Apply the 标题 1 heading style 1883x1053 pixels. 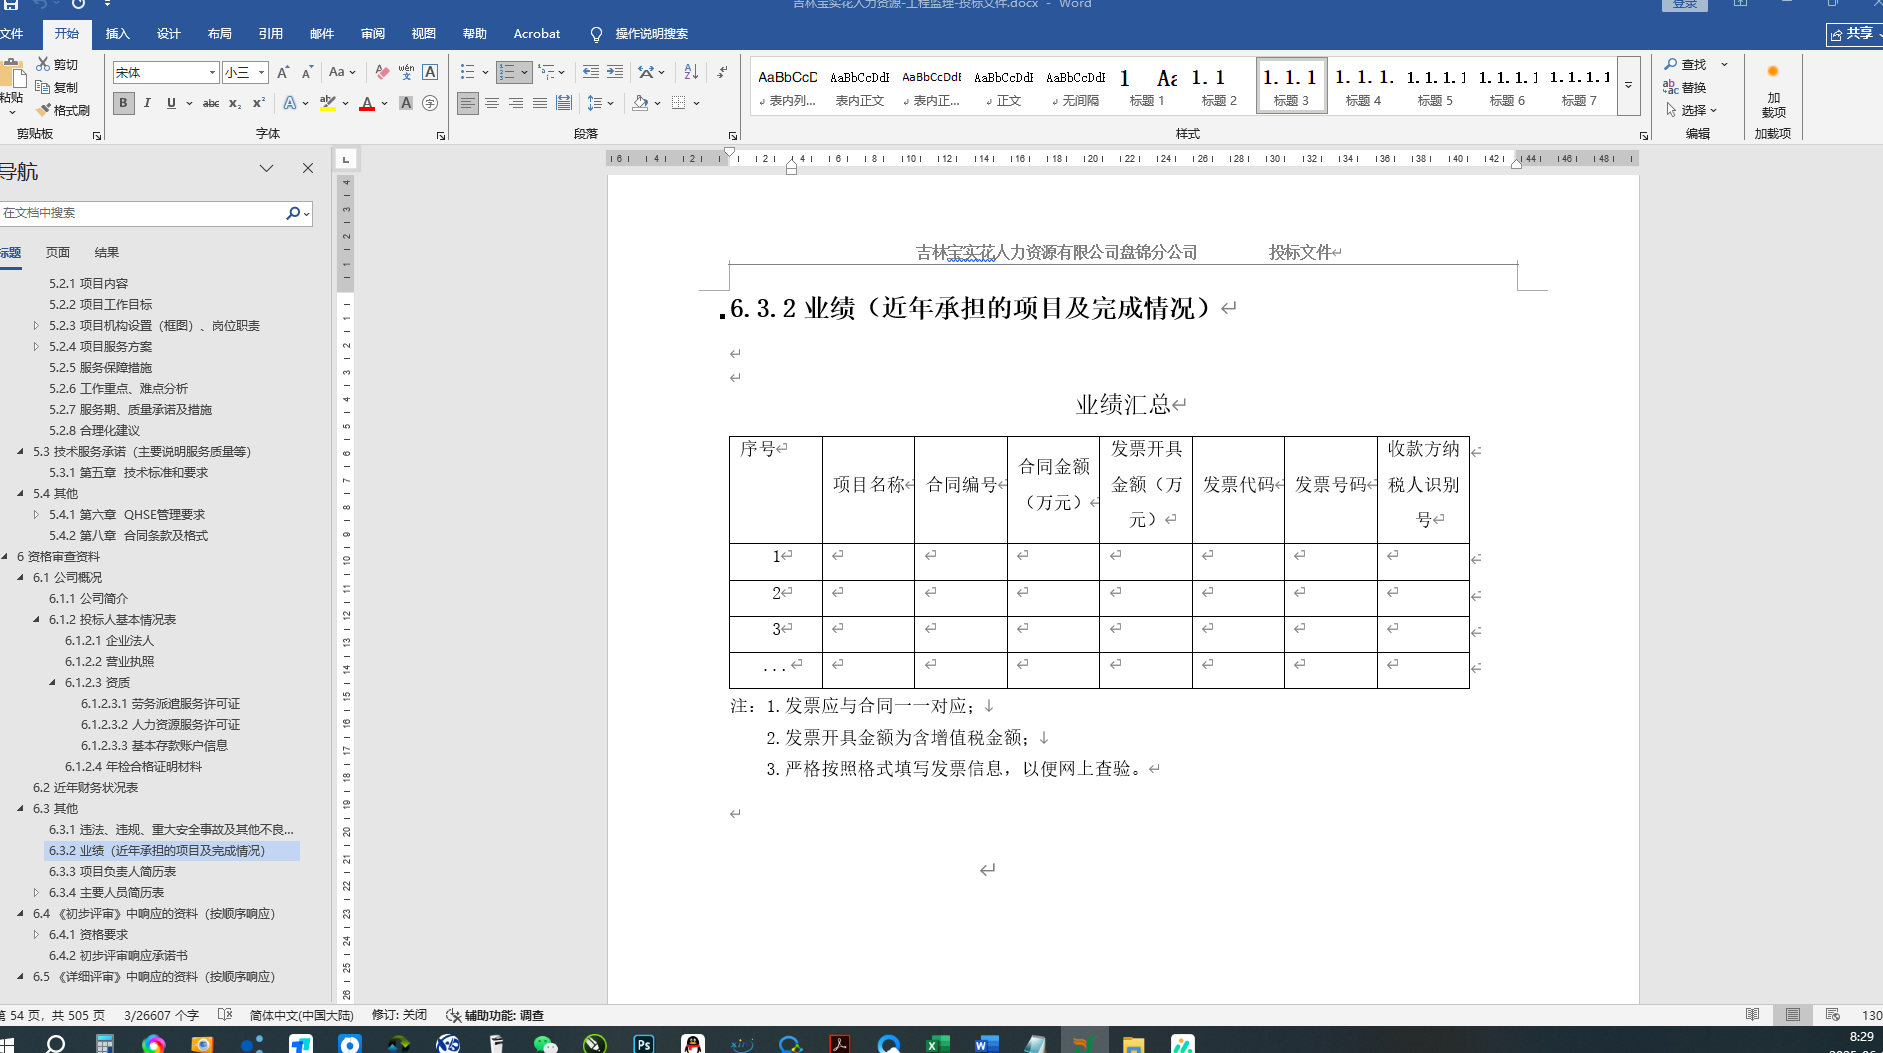pyautogui.click(x=1147, y=86)
